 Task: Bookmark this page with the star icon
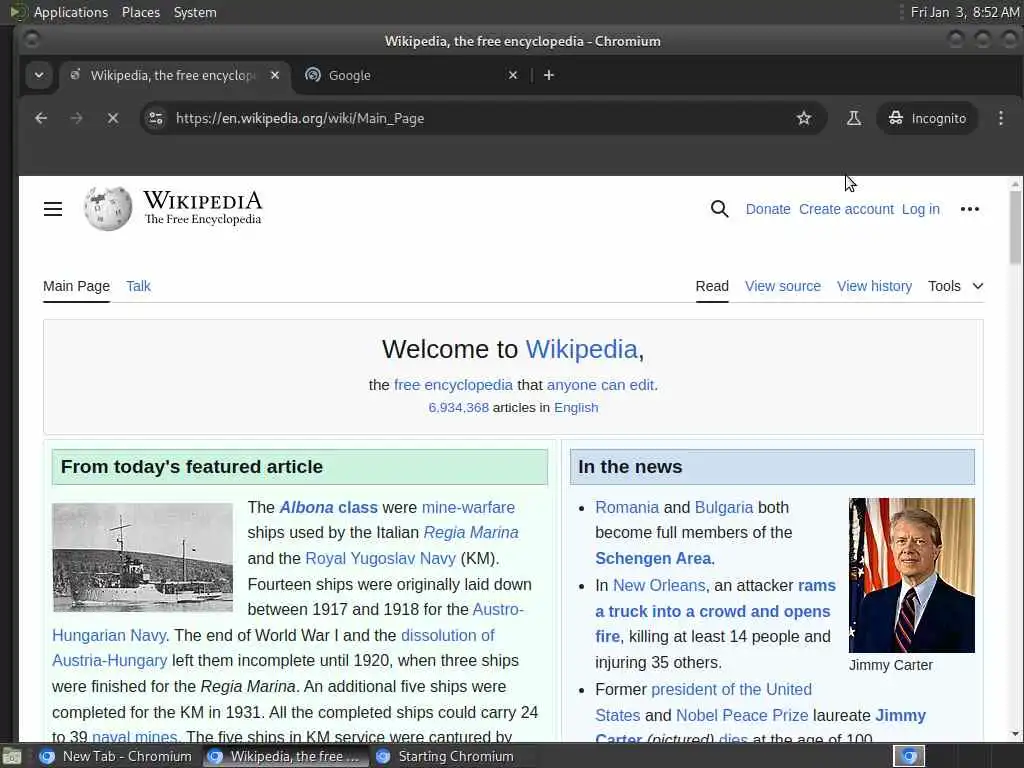804,118
